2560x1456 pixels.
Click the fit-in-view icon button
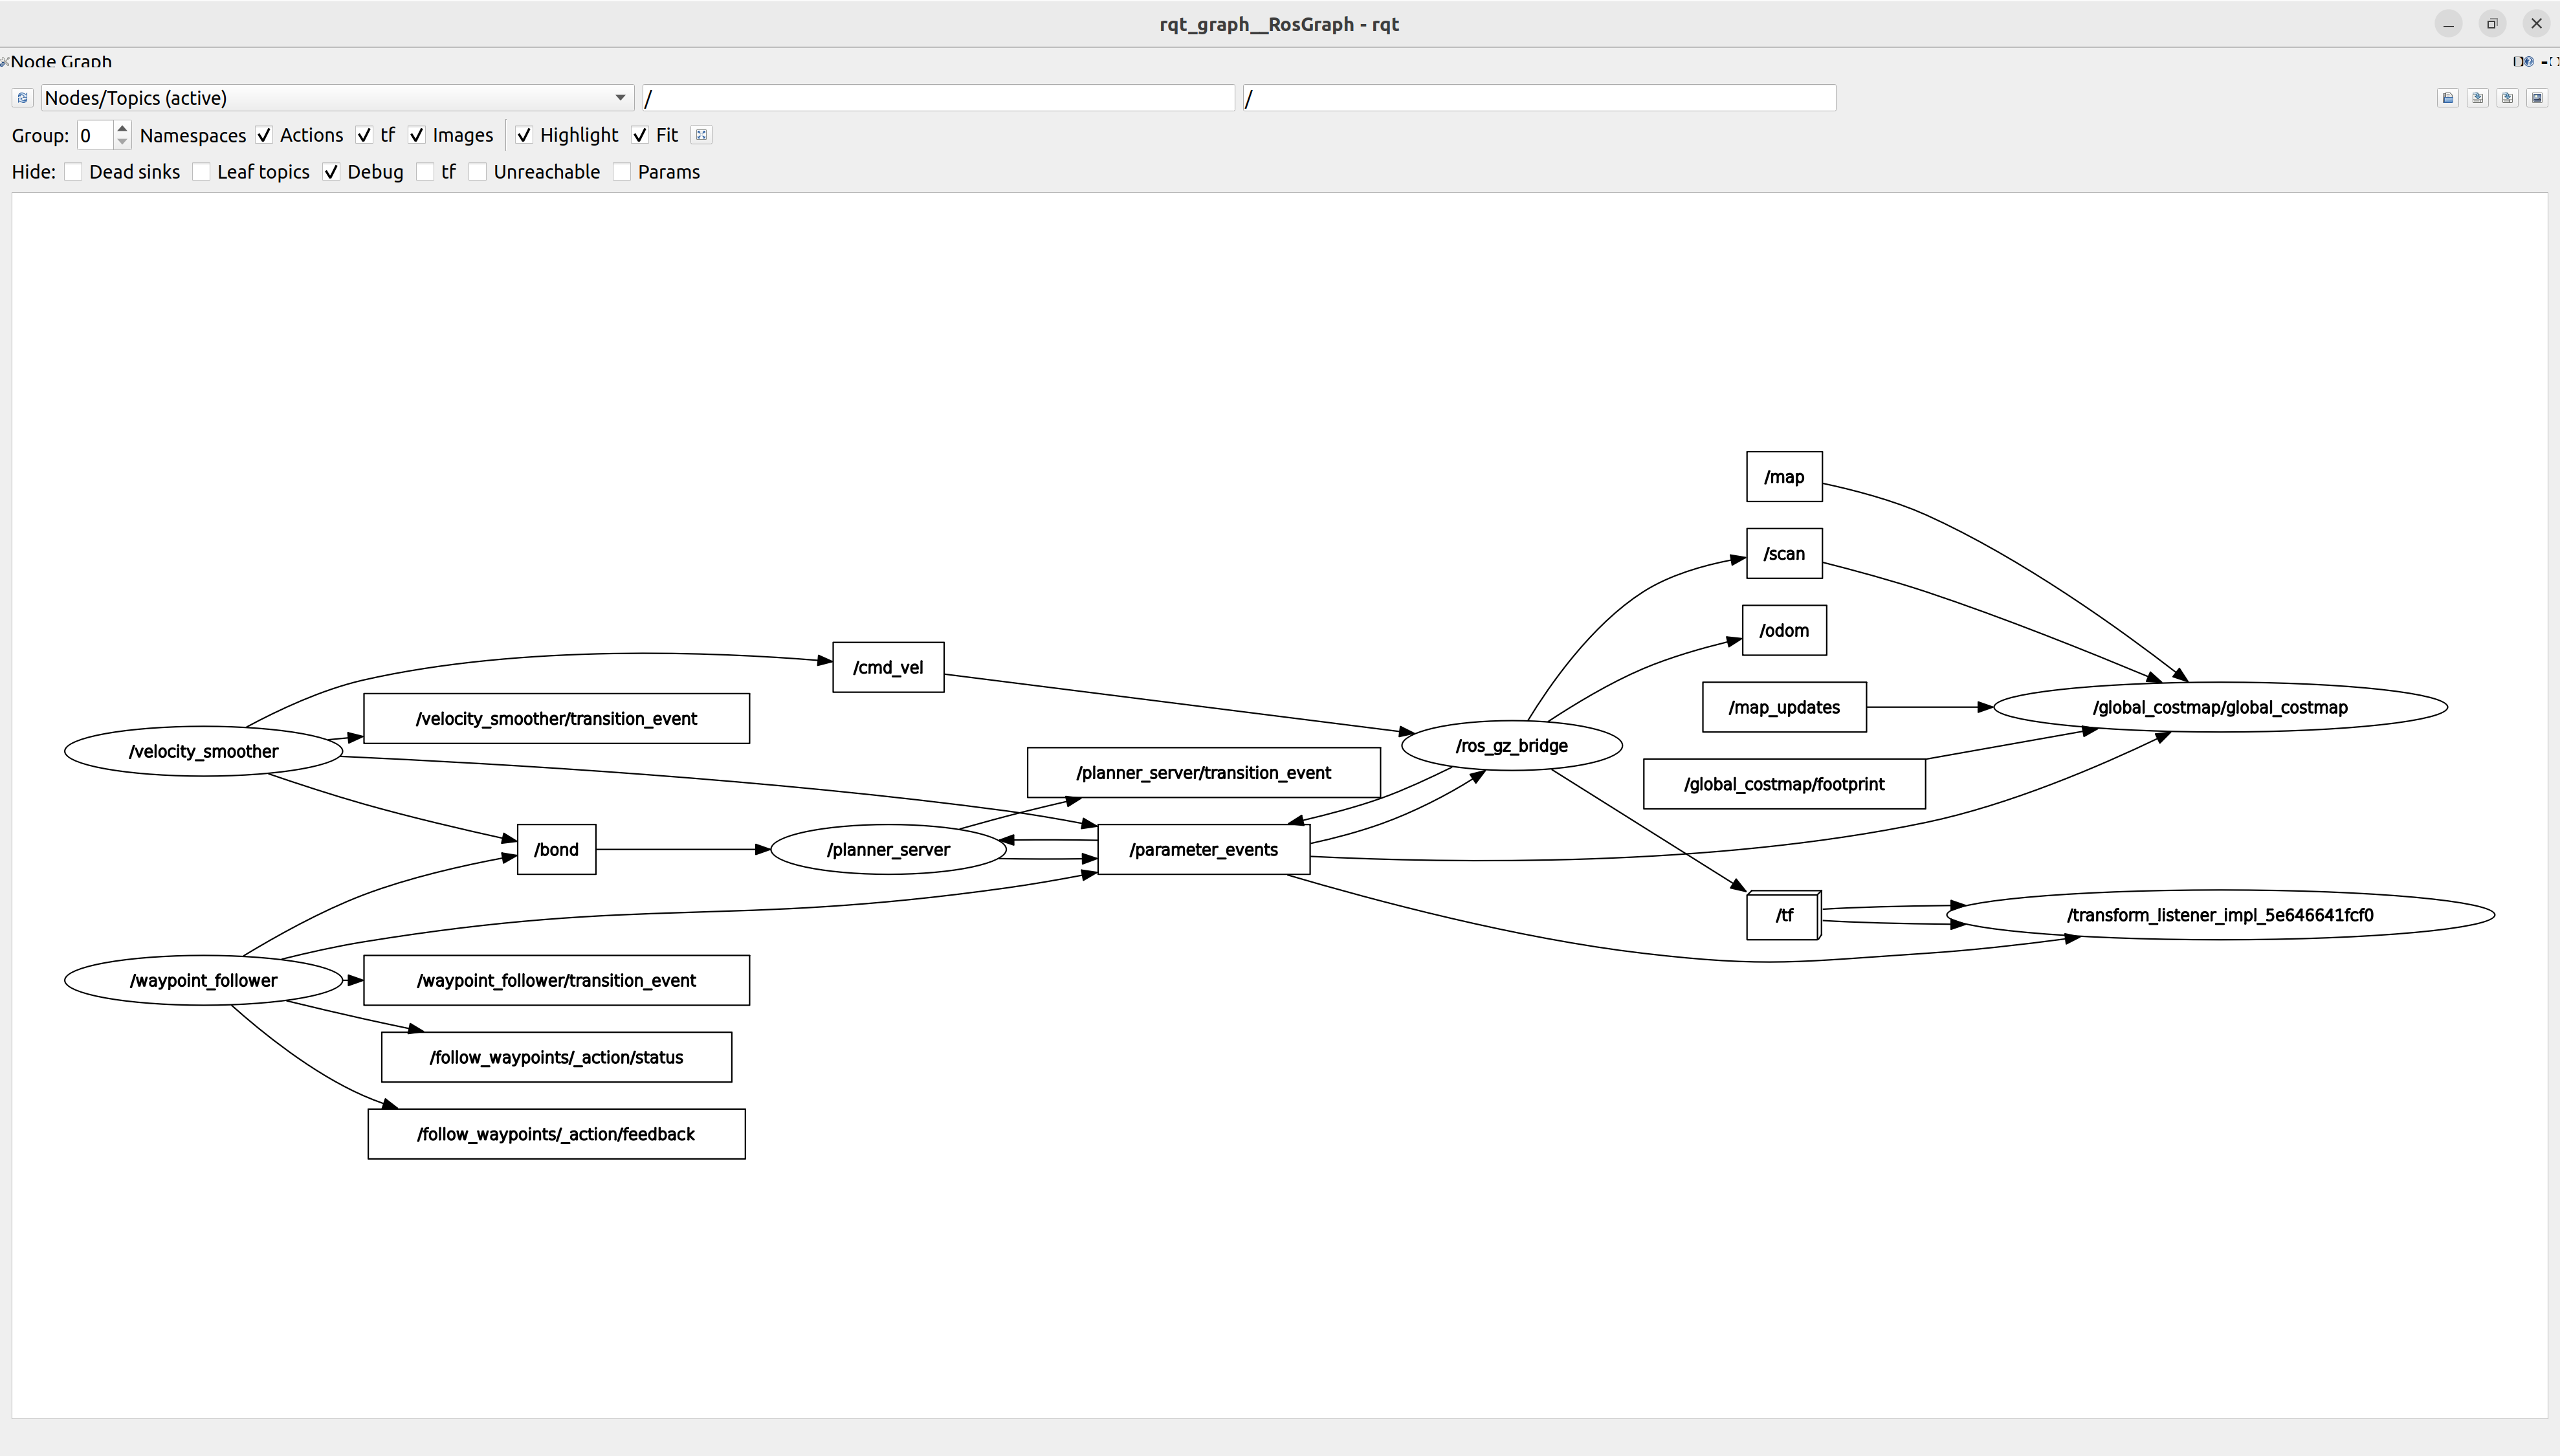(702, 135)
